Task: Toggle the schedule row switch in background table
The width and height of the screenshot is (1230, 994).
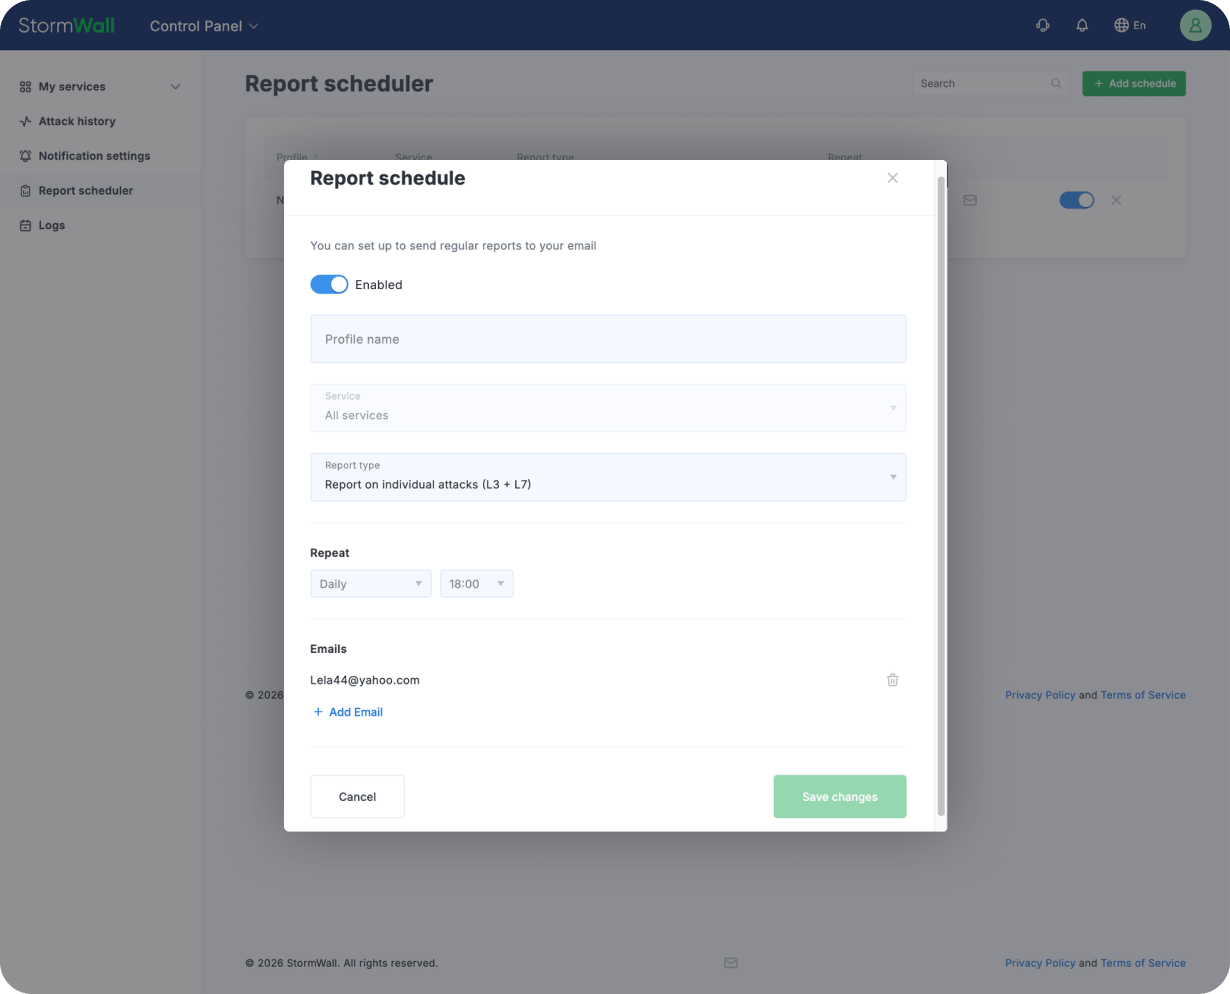Action: point(1077,200)
